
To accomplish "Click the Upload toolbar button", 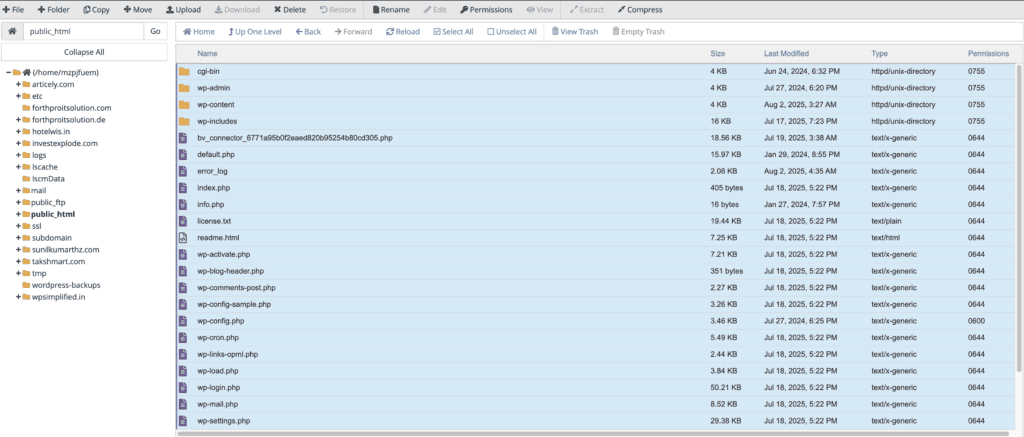I will click(x=184, y=10).
